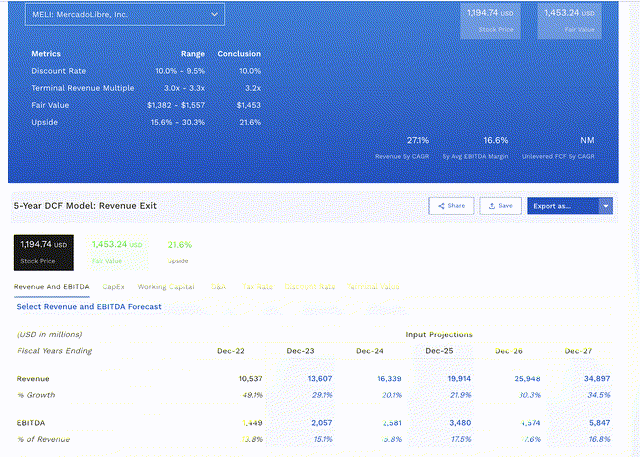
Task: Expand the Export as arrow dropdown
Action: (x=606, y=205)
